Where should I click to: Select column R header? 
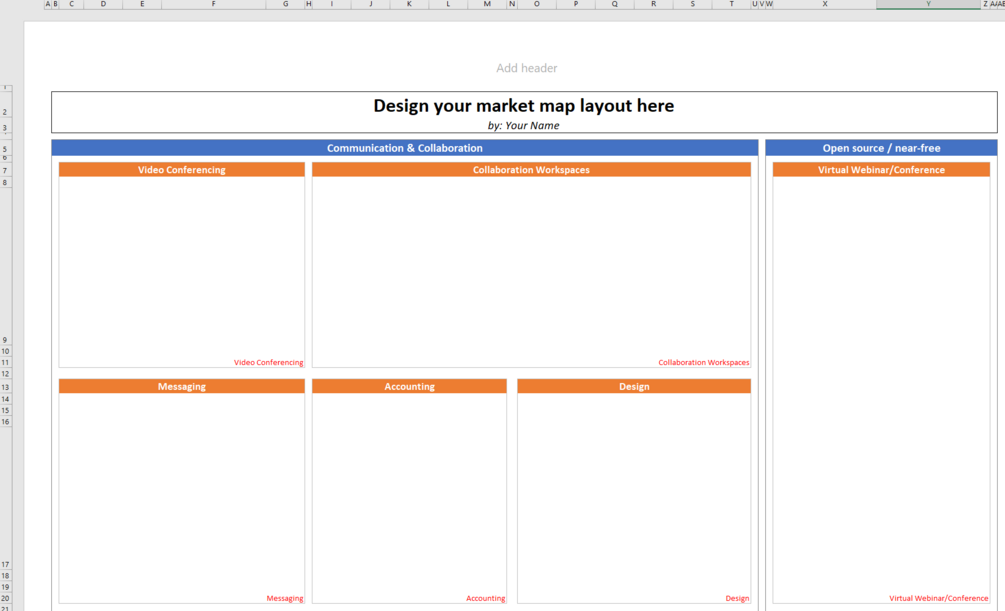[654, 4]
